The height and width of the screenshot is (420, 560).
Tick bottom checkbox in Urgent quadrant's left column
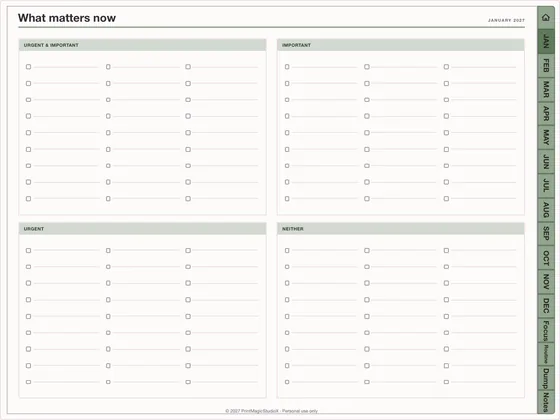coord(29,382)
